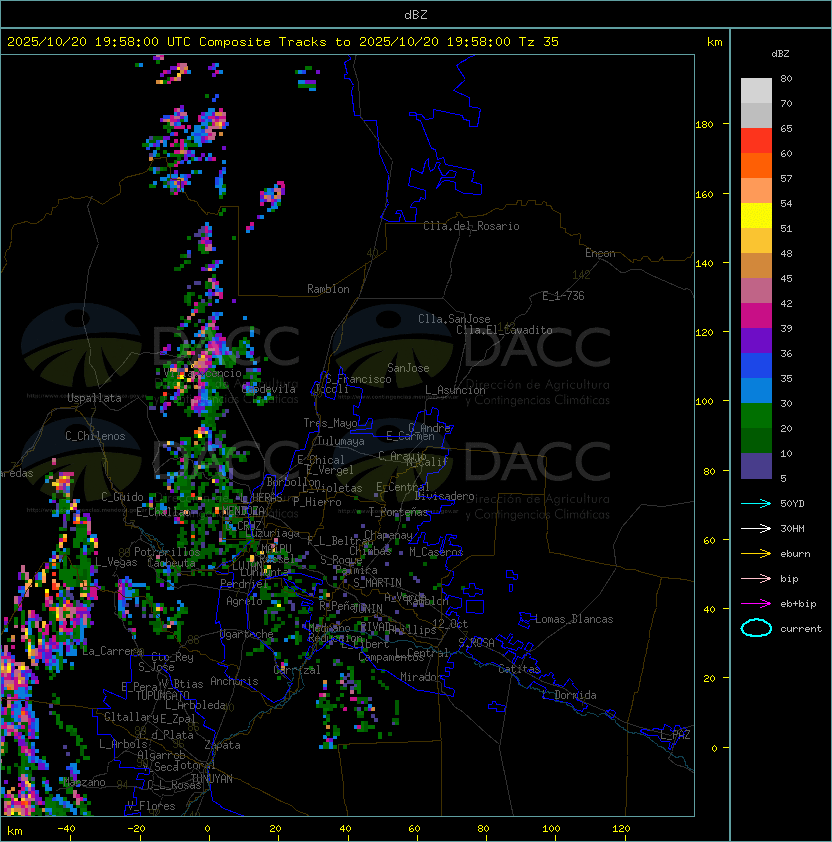Click the '120' km tick on bottom axis
Image resolution: width=832 pixels, height=842 pixels.
pos(621,829)
